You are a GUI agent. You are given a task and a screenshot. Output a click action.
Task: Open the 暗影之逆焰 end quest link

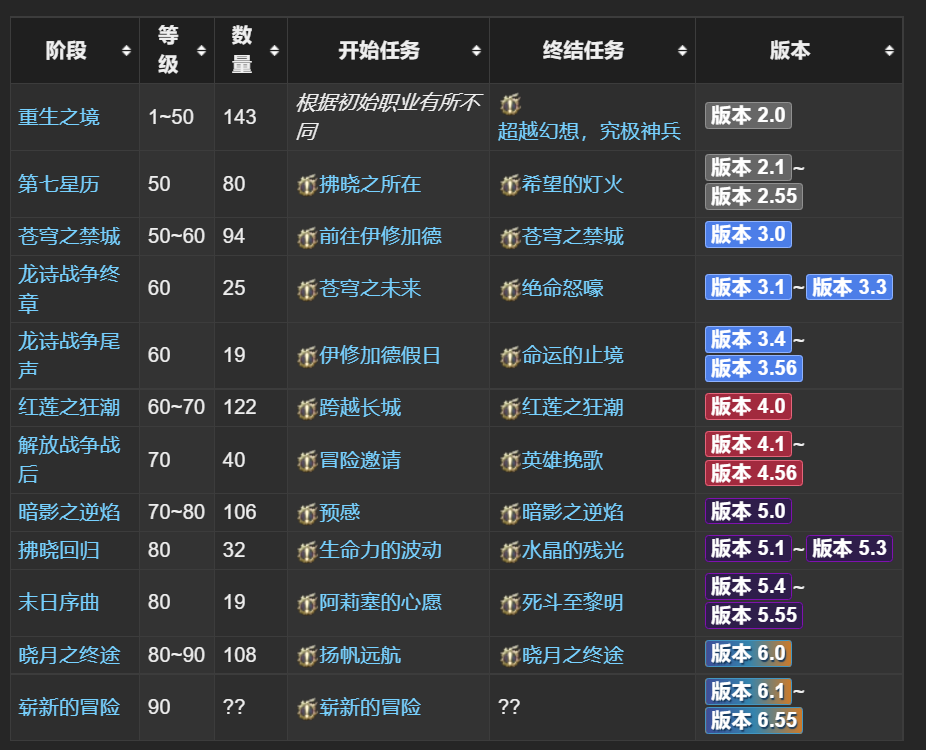[x=572, y=513]
